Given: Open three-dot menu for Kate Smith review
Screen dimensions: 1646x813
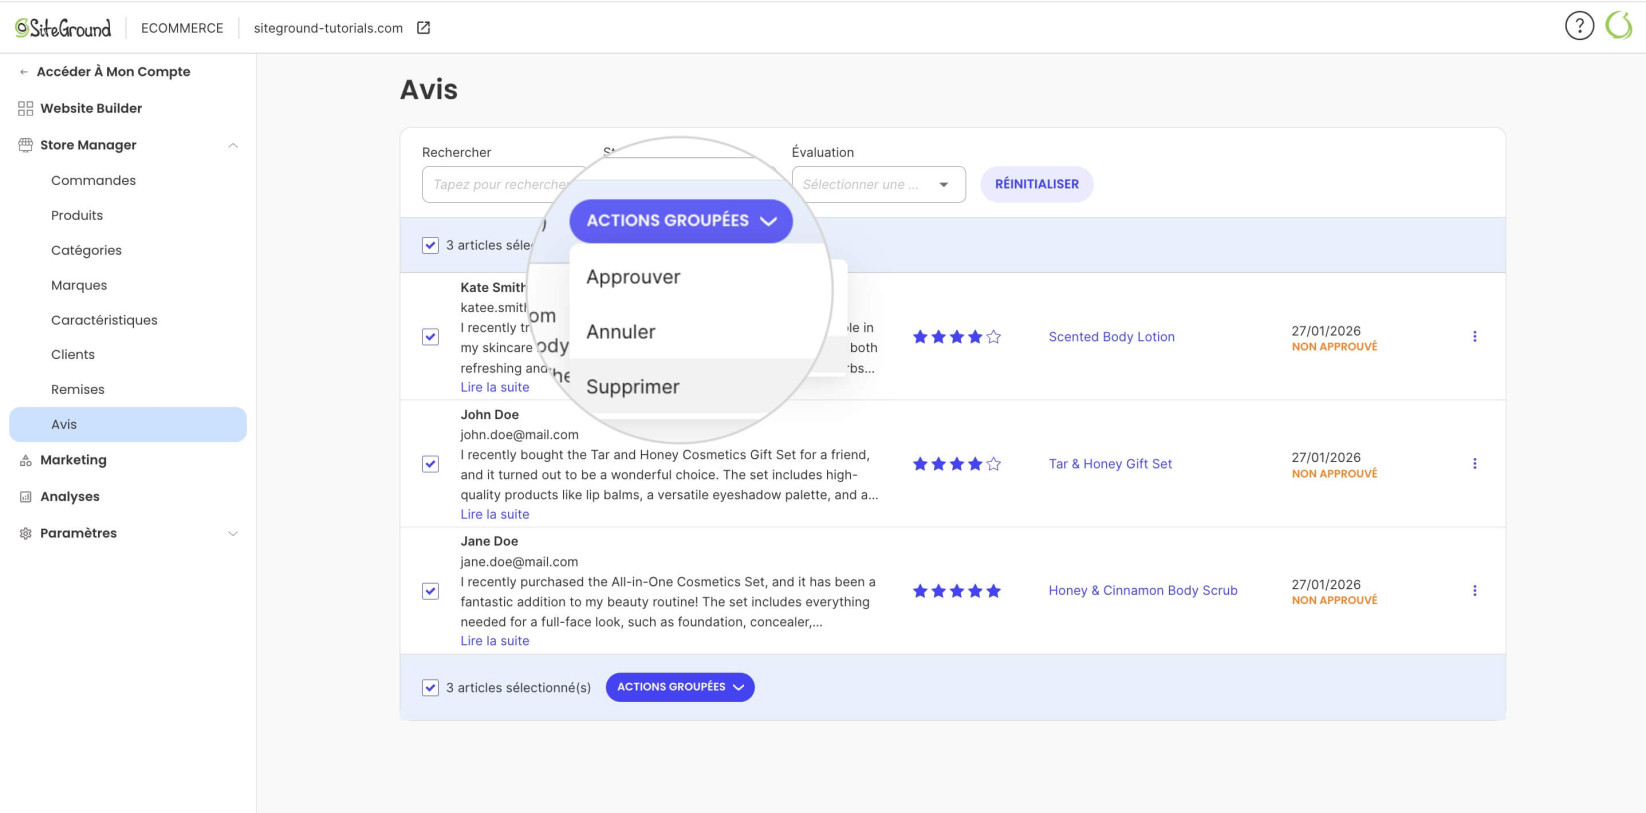Looking at the screenshot, I should (x=1474, y=337).
